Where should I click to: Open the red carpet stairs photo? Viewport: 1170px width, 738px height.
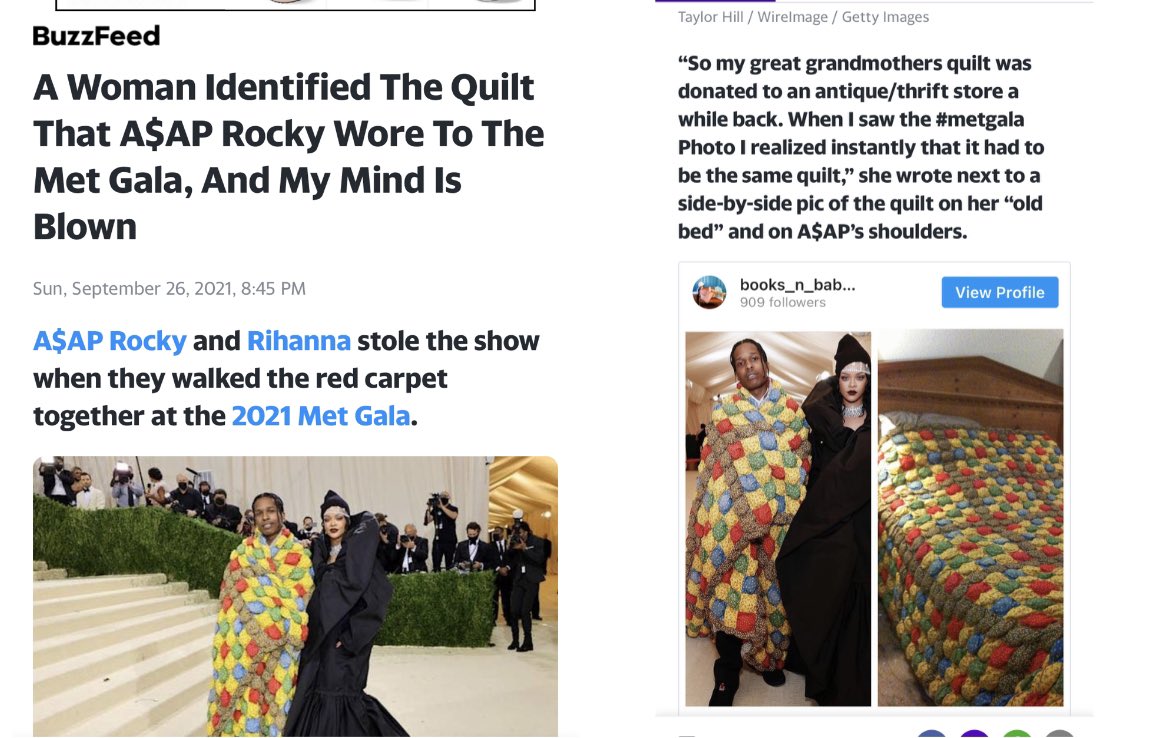(x=295, y=596)
